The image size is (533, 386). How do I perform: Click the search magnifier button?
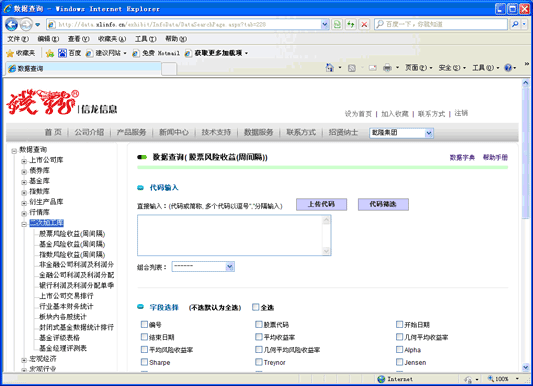coord(515,24)
